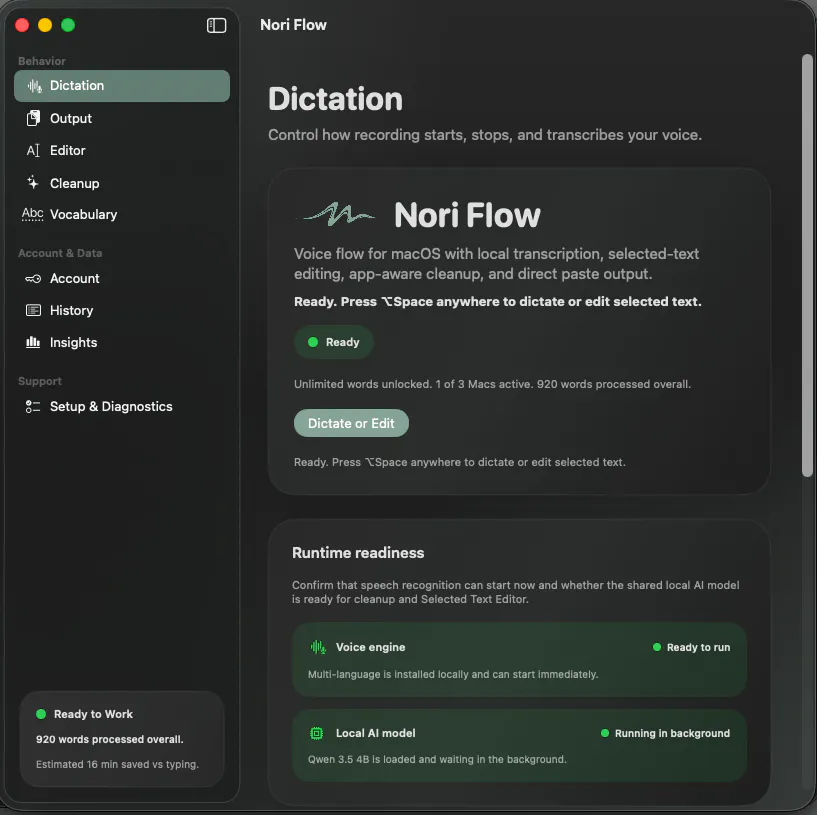Screen dimensions: 817x815
Task: Click the Setup & Diagnostics checklist icon
Action: tap(33, 406)
